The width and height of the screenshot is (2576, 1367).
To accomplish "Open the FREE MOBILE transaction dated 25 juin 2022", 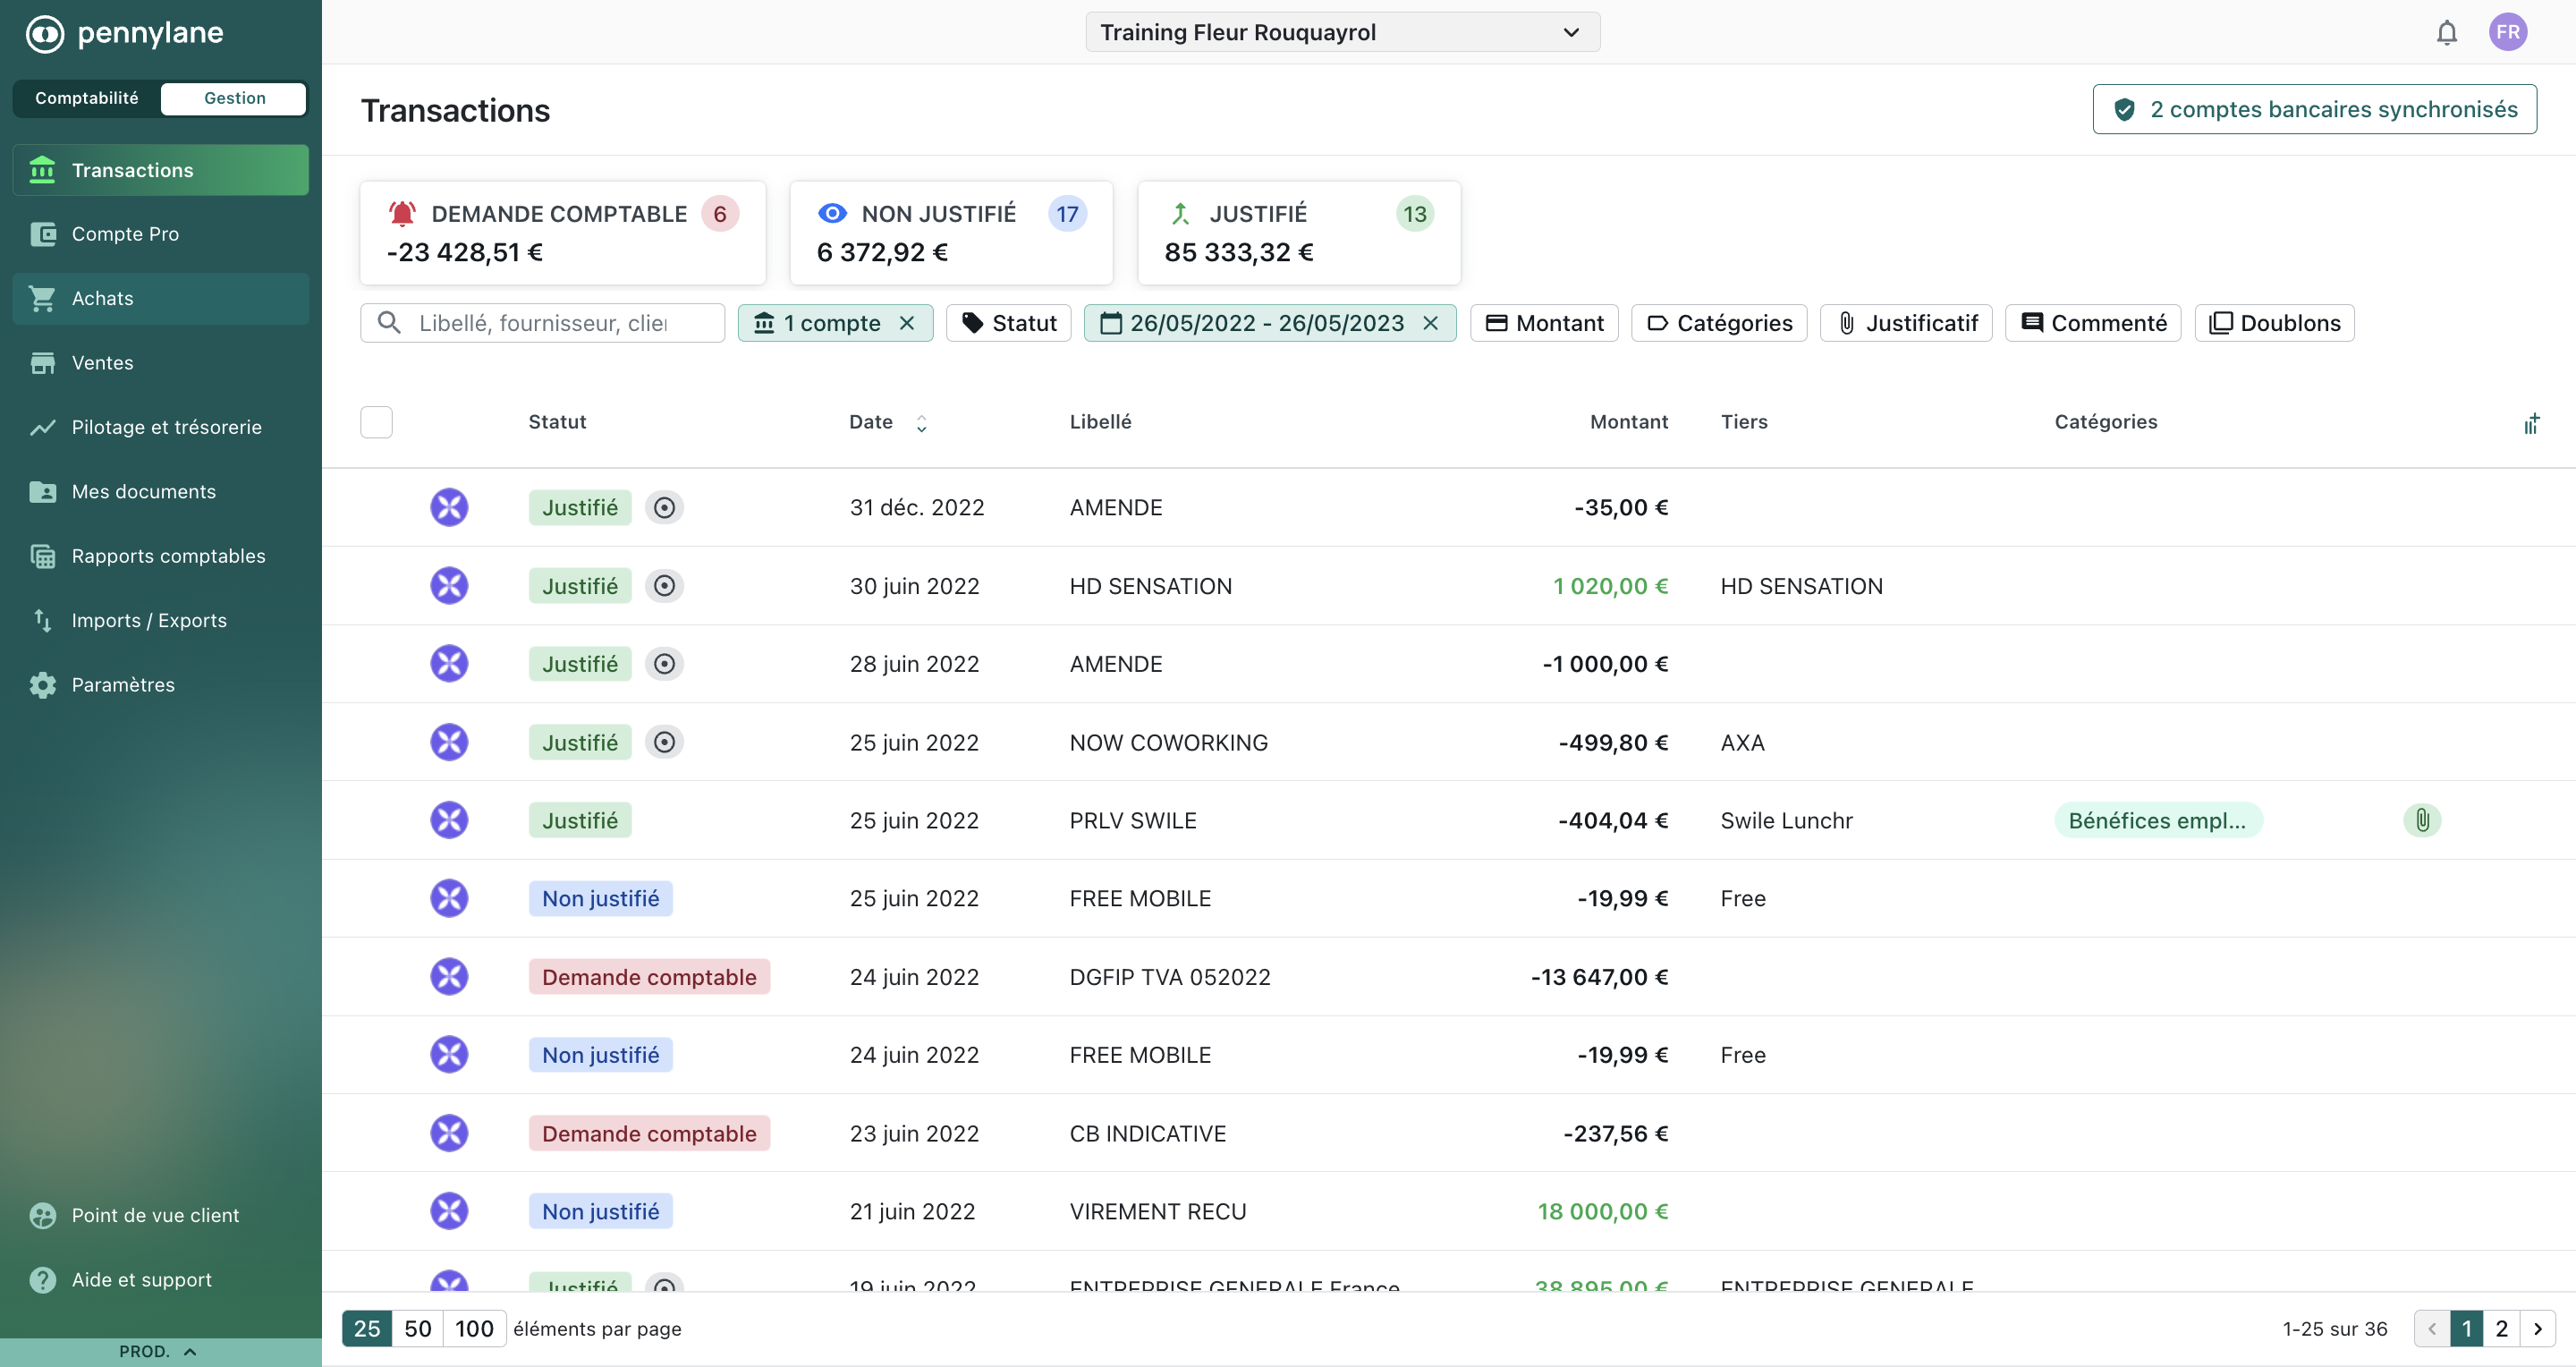I will pos(1448,898).
